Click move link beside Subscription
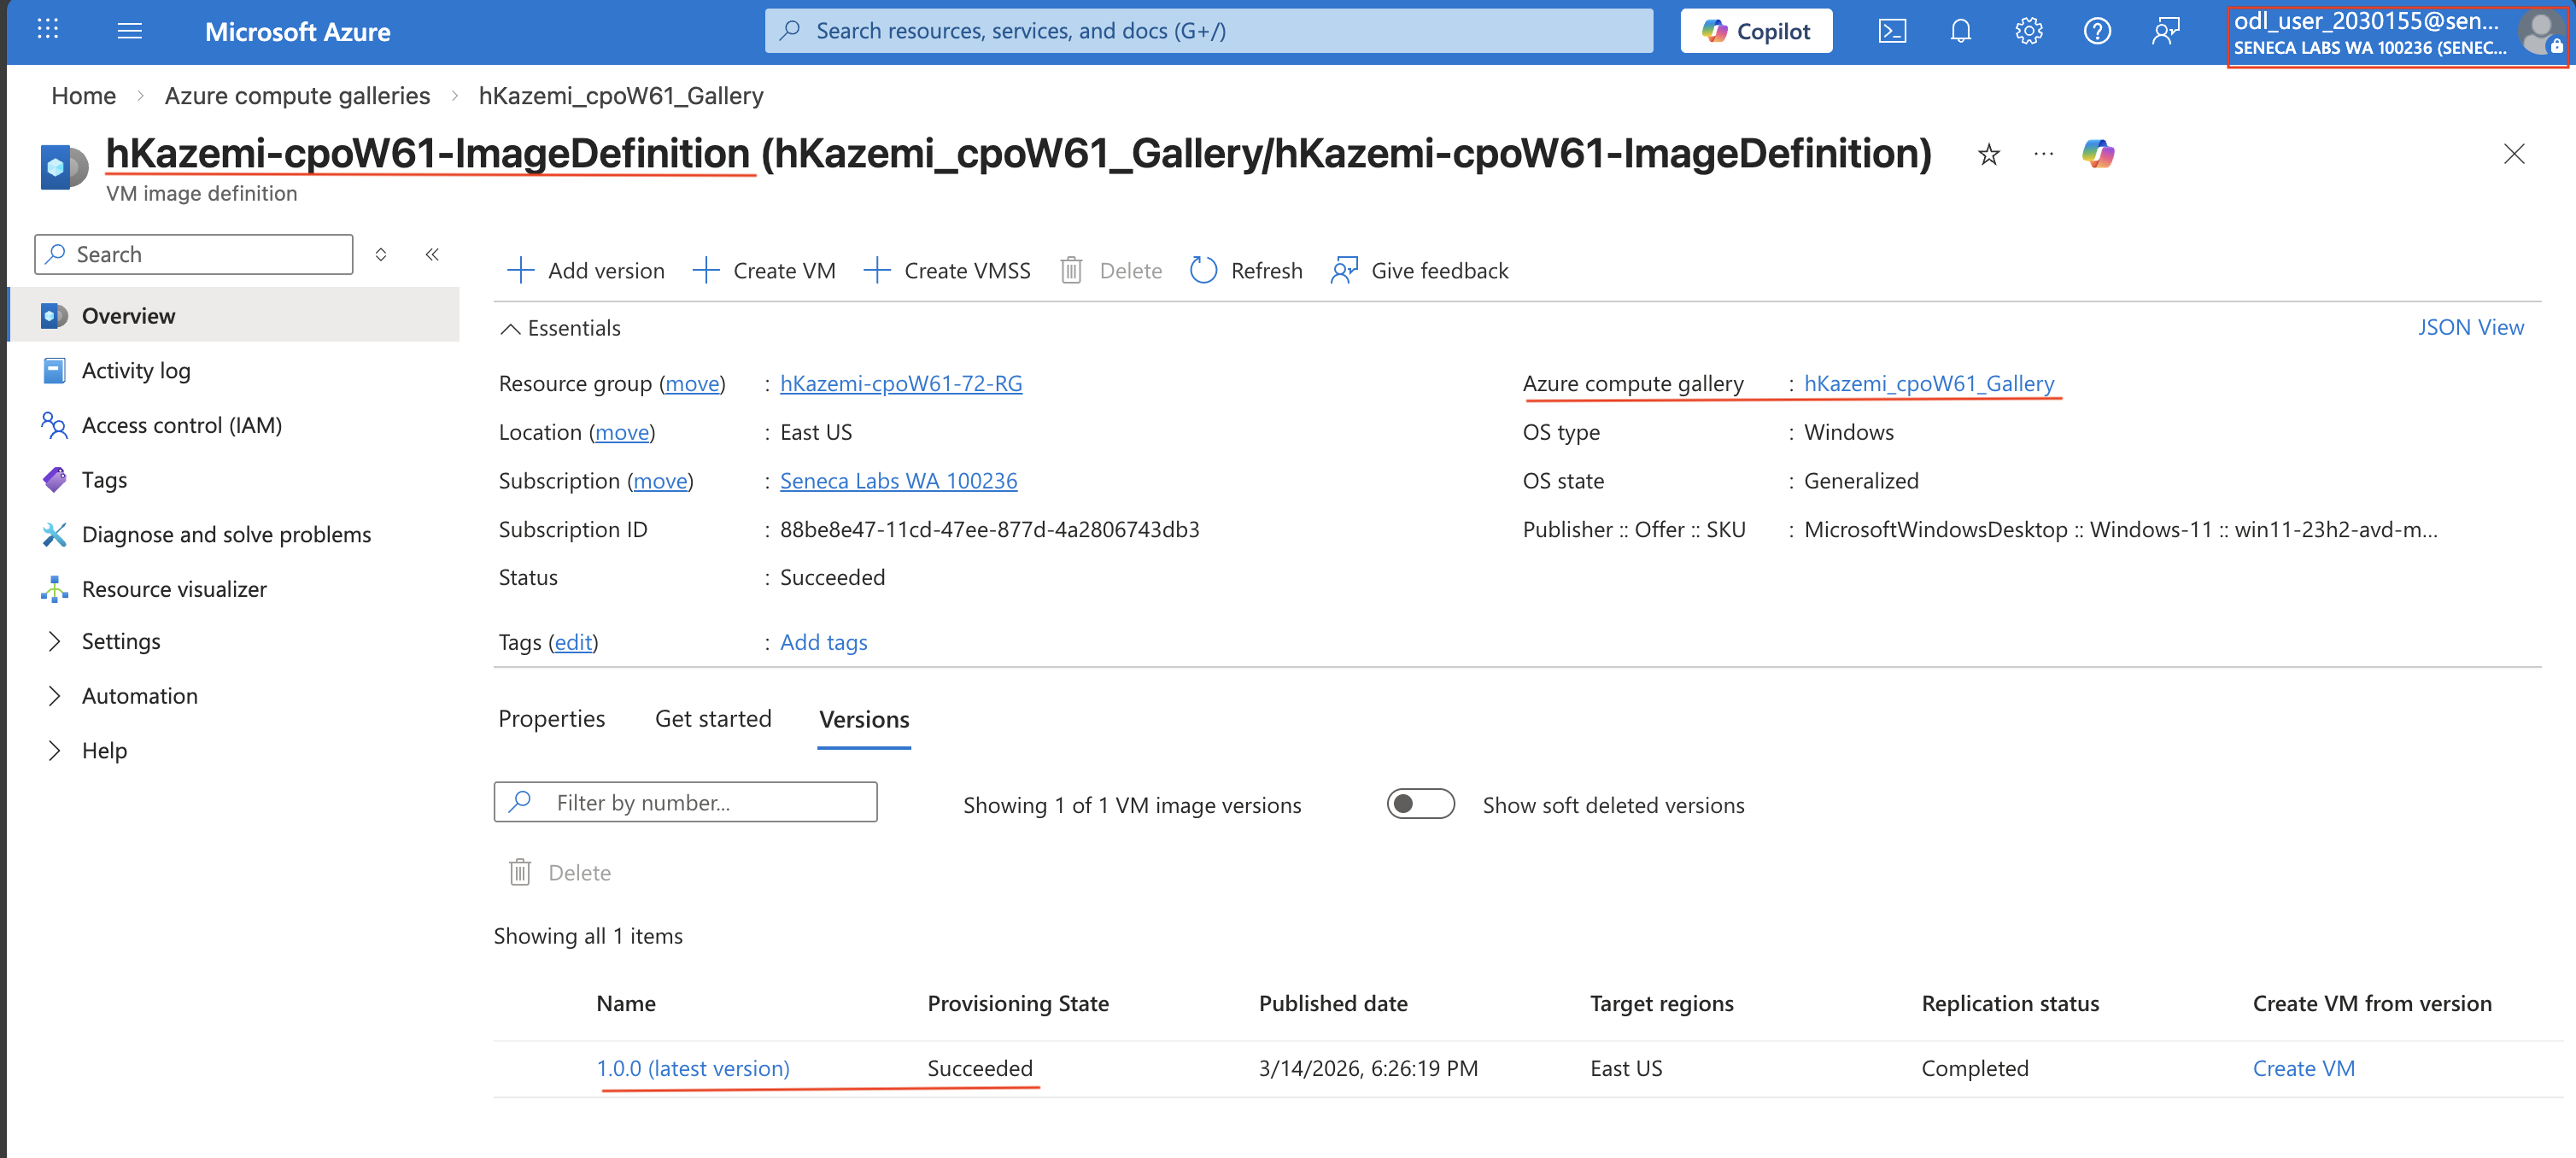Image resolution: width=2576 pixels, height=1158 pixels. click(x=660, y=481)
